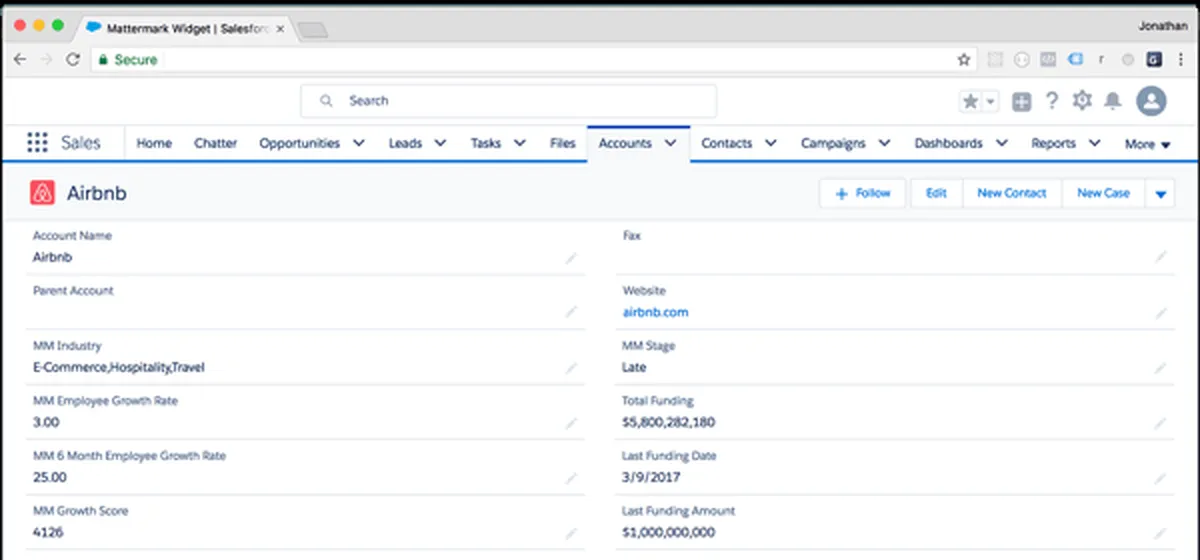Open the Setup gear icon

coord(1082,101)
